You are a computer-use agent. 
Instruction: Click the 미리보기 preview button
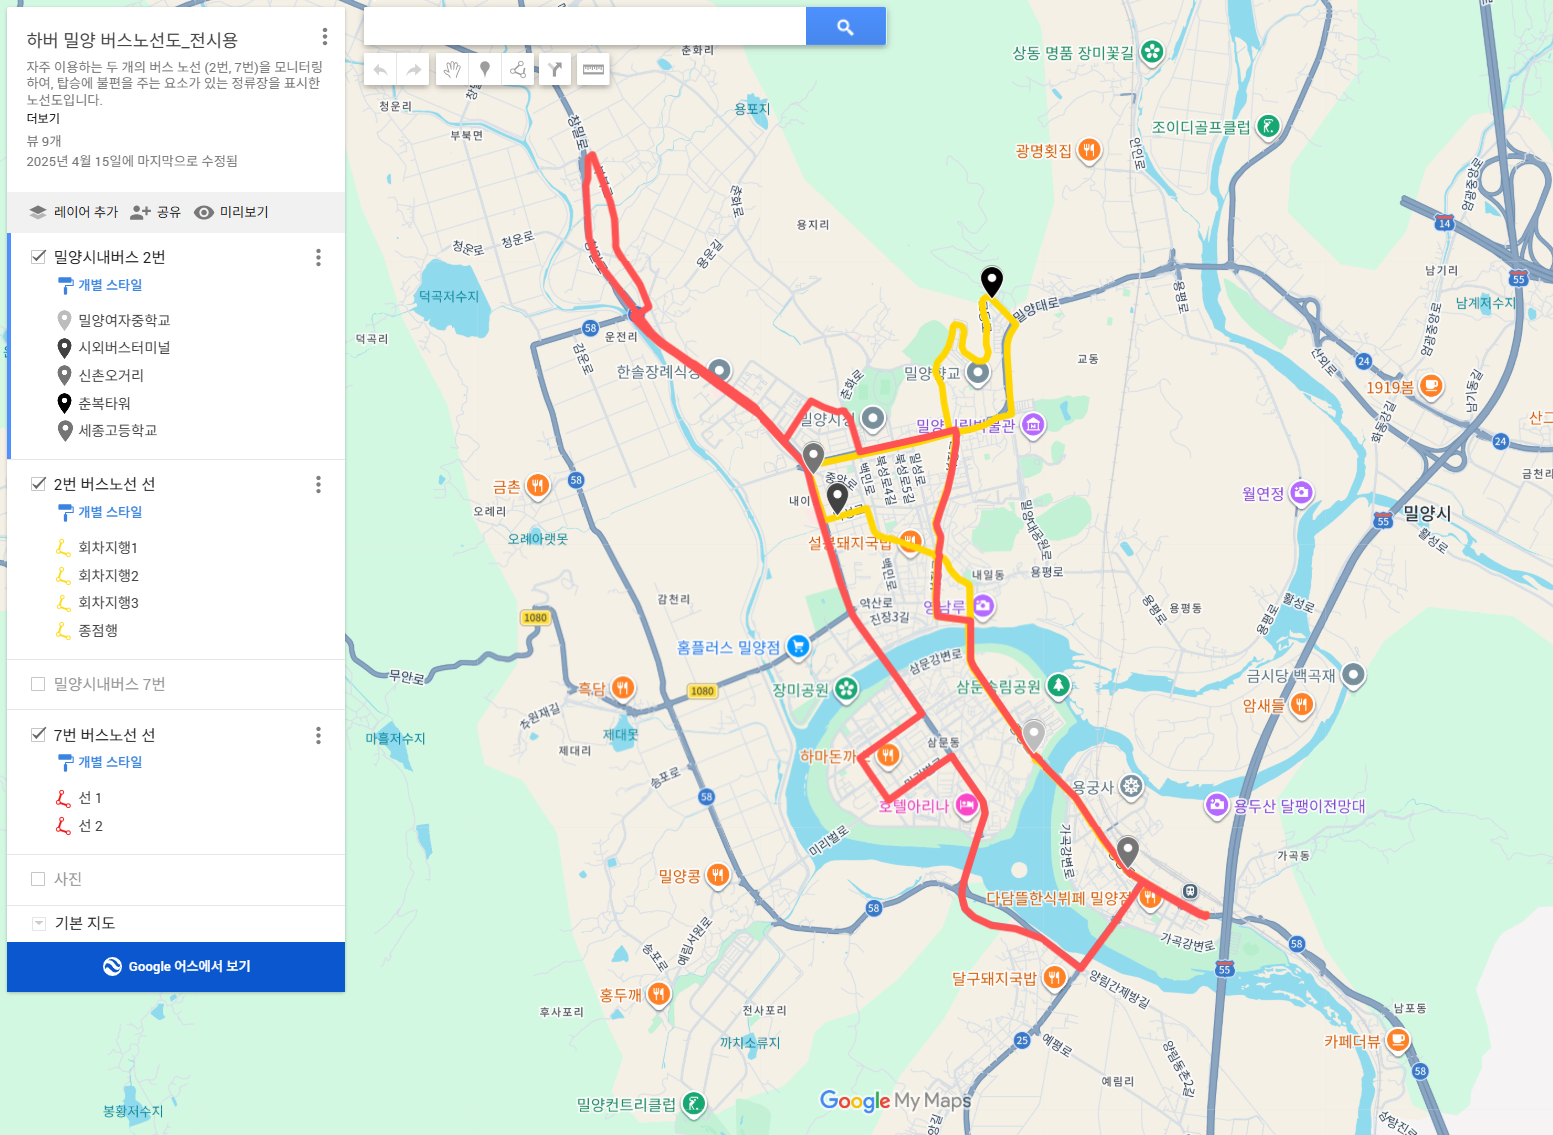click(231, 212)
